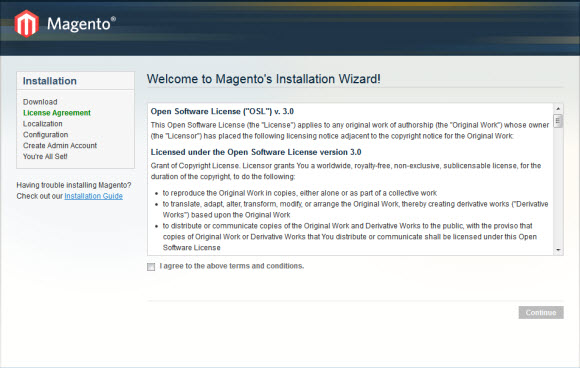Select the License Agreement step

57,113
